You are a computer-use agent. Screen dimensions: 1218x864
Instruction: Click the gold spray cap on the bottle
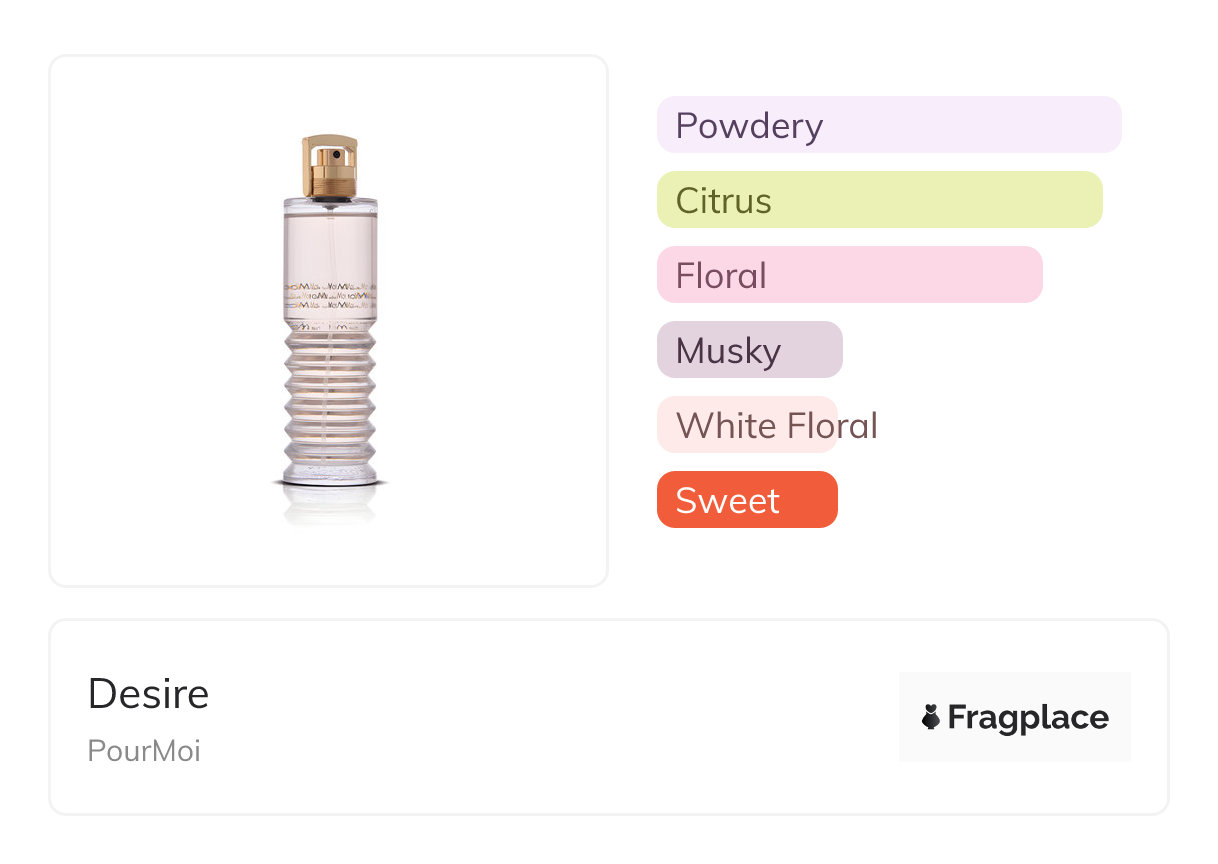pos(330,166)
